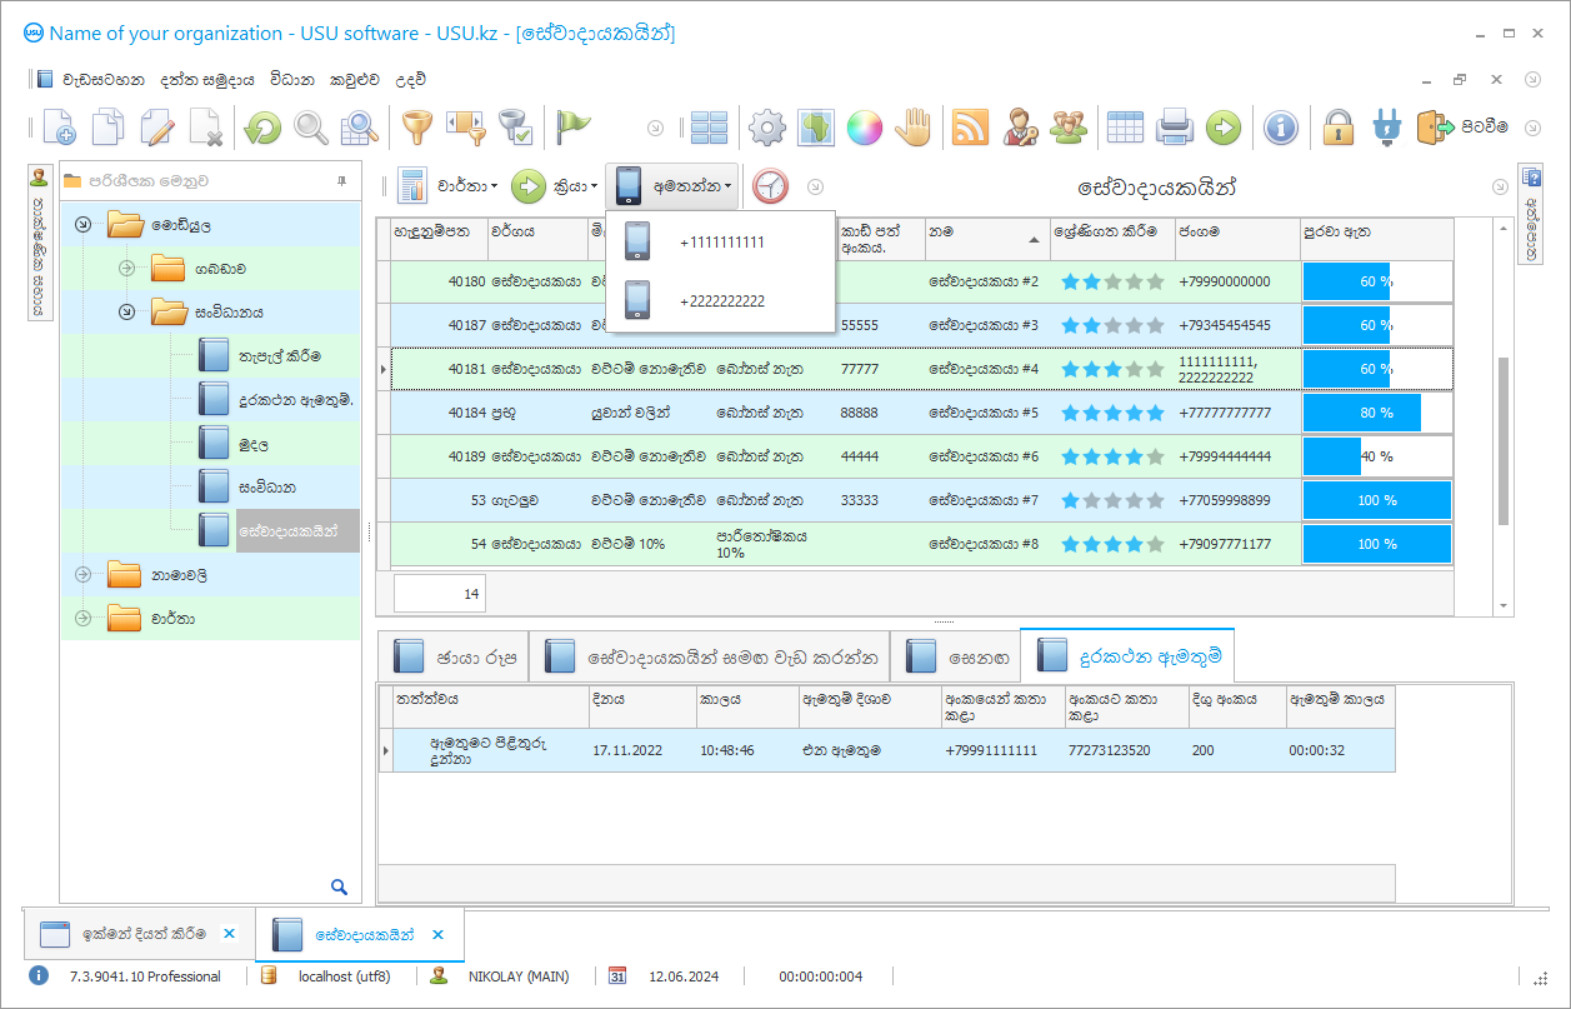Switch to the ඡායා රූප tab
This screenshot has width=1571, height=1009.
coord(454,657)
